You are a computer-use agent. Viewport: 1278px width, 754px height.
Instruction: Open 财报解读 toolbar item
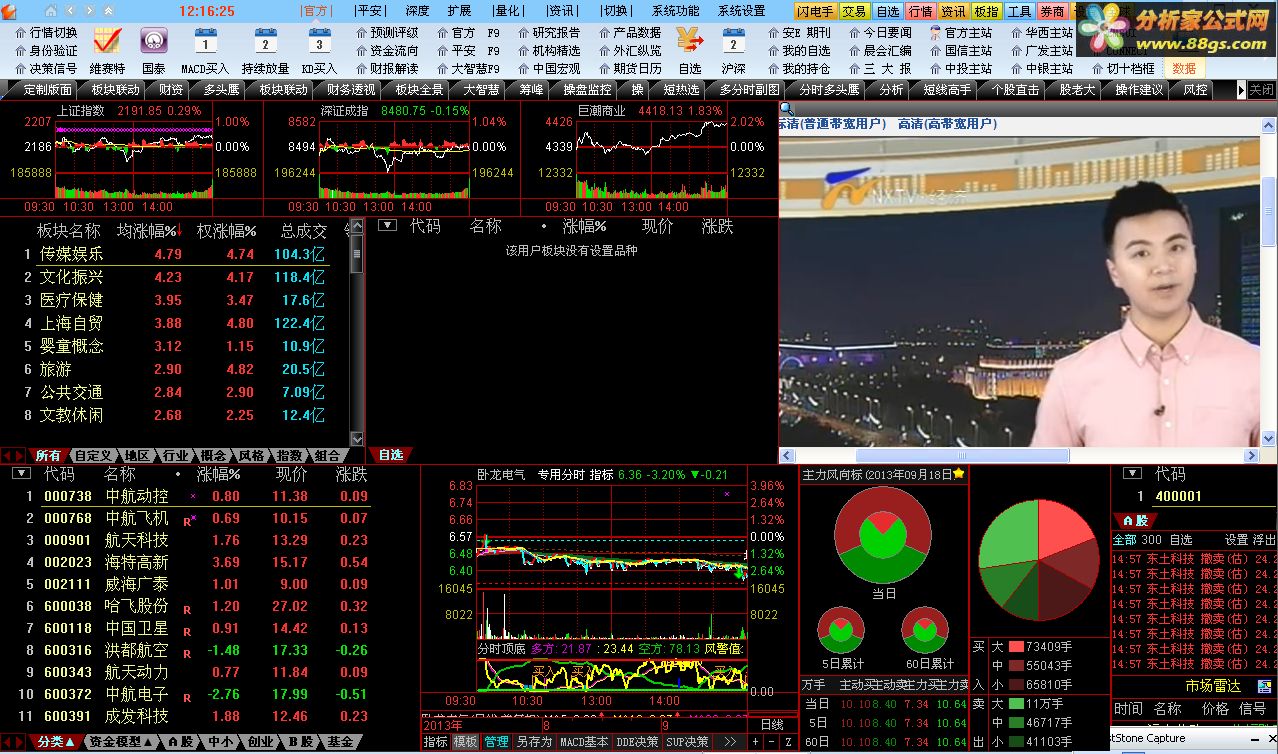coord(386,68)
